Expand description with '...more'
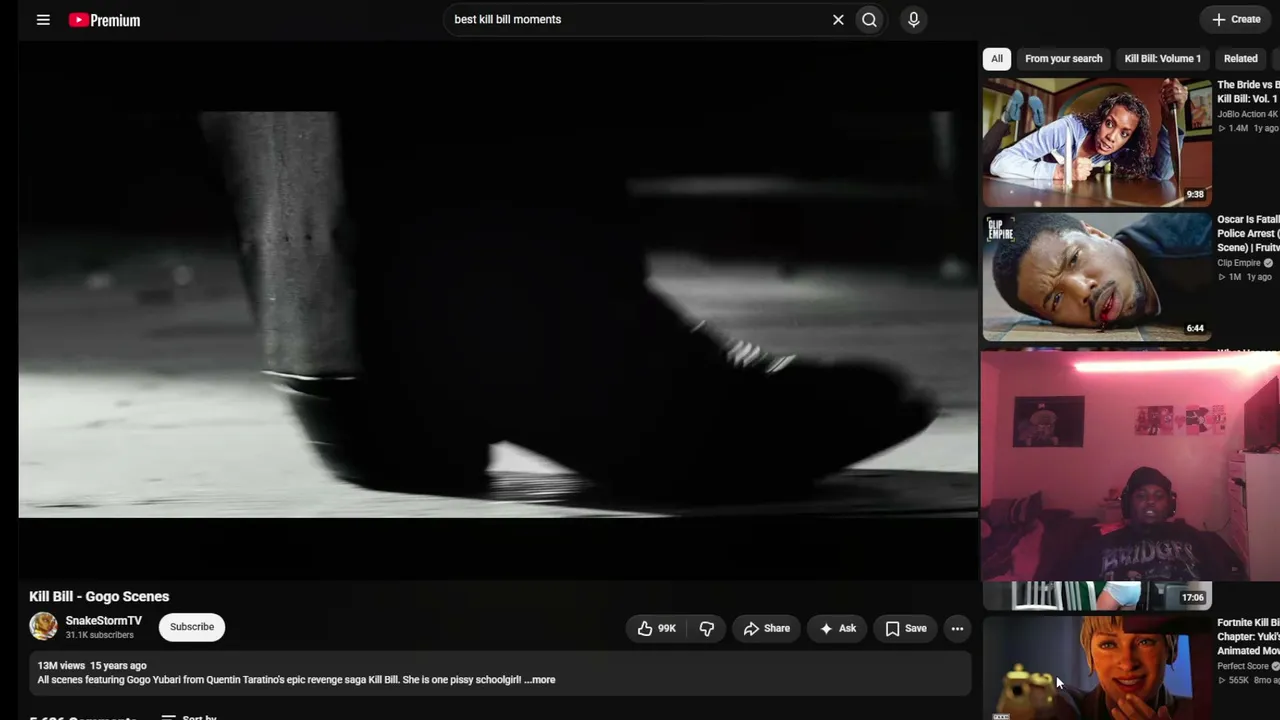The height and width of the screenshot is (720, 1280). click(x=540, y=680)
